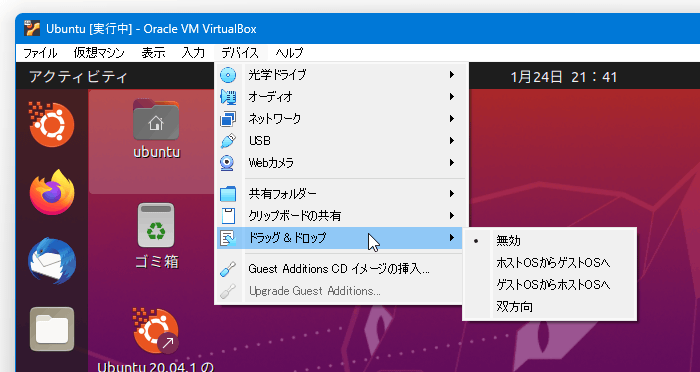This screenshot has width=700, height=372.
Task: Open the clock showing 1月24日 21:41
Action: (564, 77)
